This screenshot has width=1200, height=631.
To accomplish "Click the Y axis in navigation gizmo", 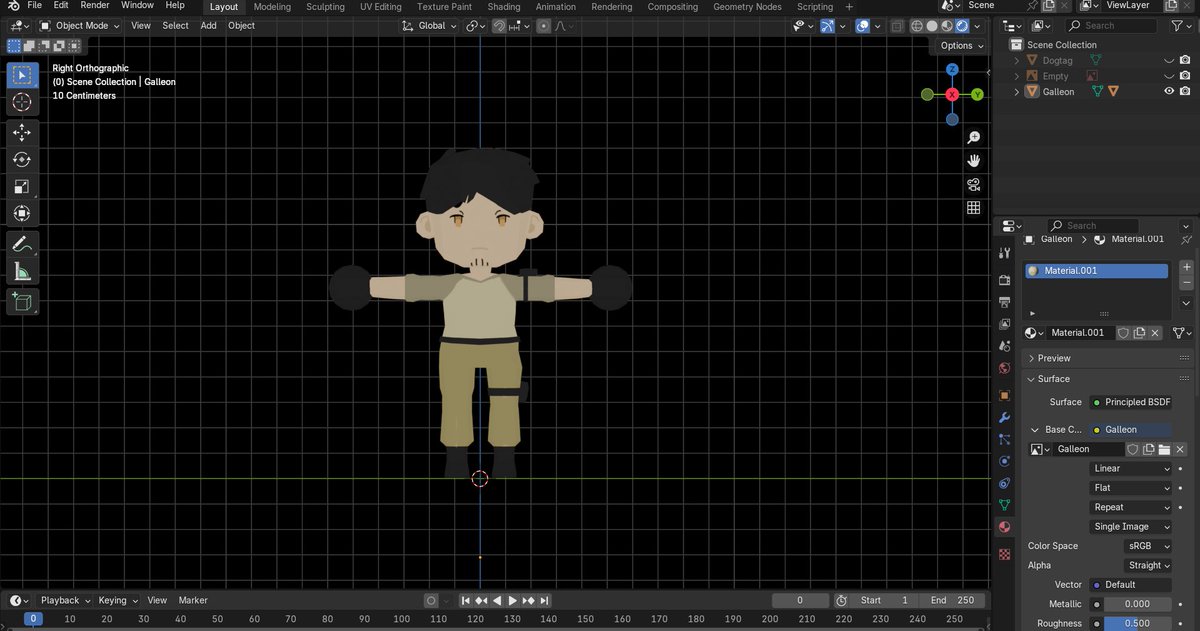I will [x=977, y=94].
